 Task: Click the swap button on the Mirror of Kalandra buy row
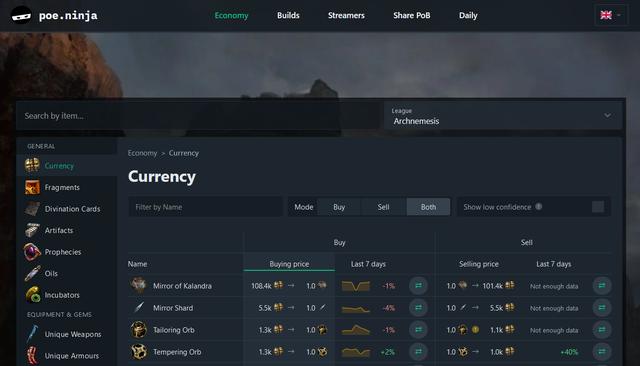pyautogui.click(x=418, y=286)
